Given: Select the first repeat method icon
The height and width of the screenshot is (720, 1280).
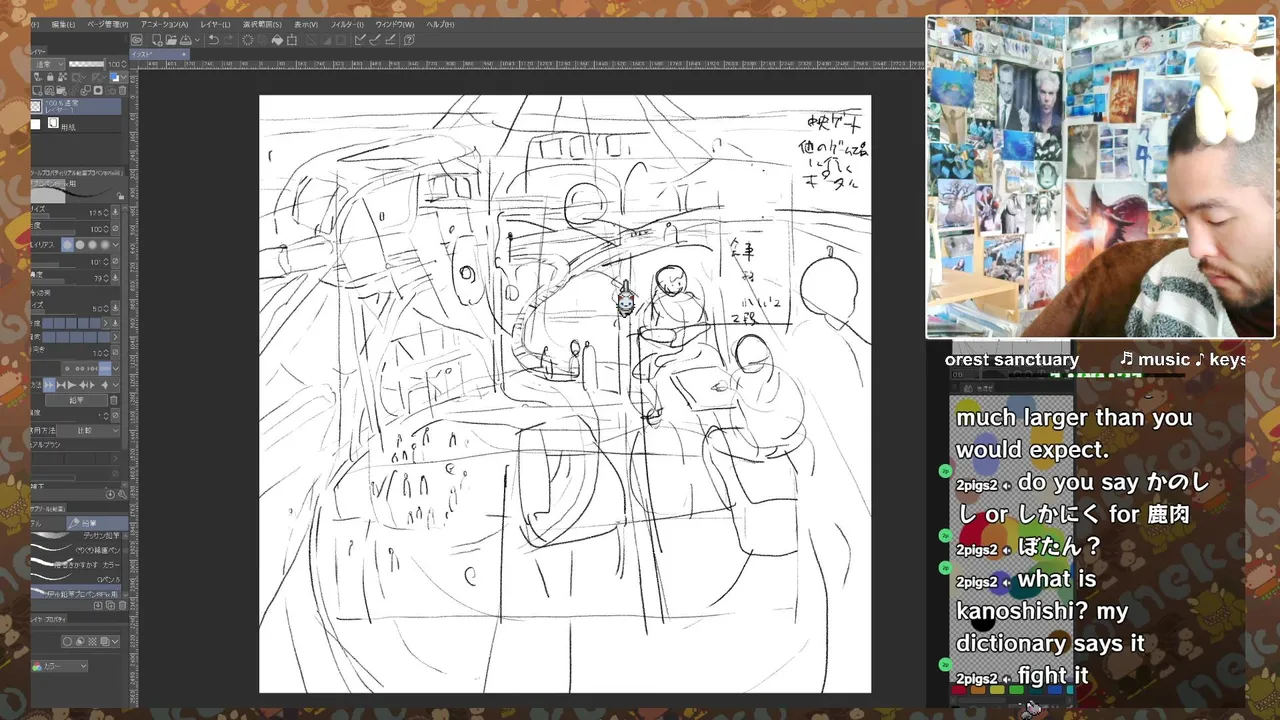Looking at the screenshot, I should point(50,385).
